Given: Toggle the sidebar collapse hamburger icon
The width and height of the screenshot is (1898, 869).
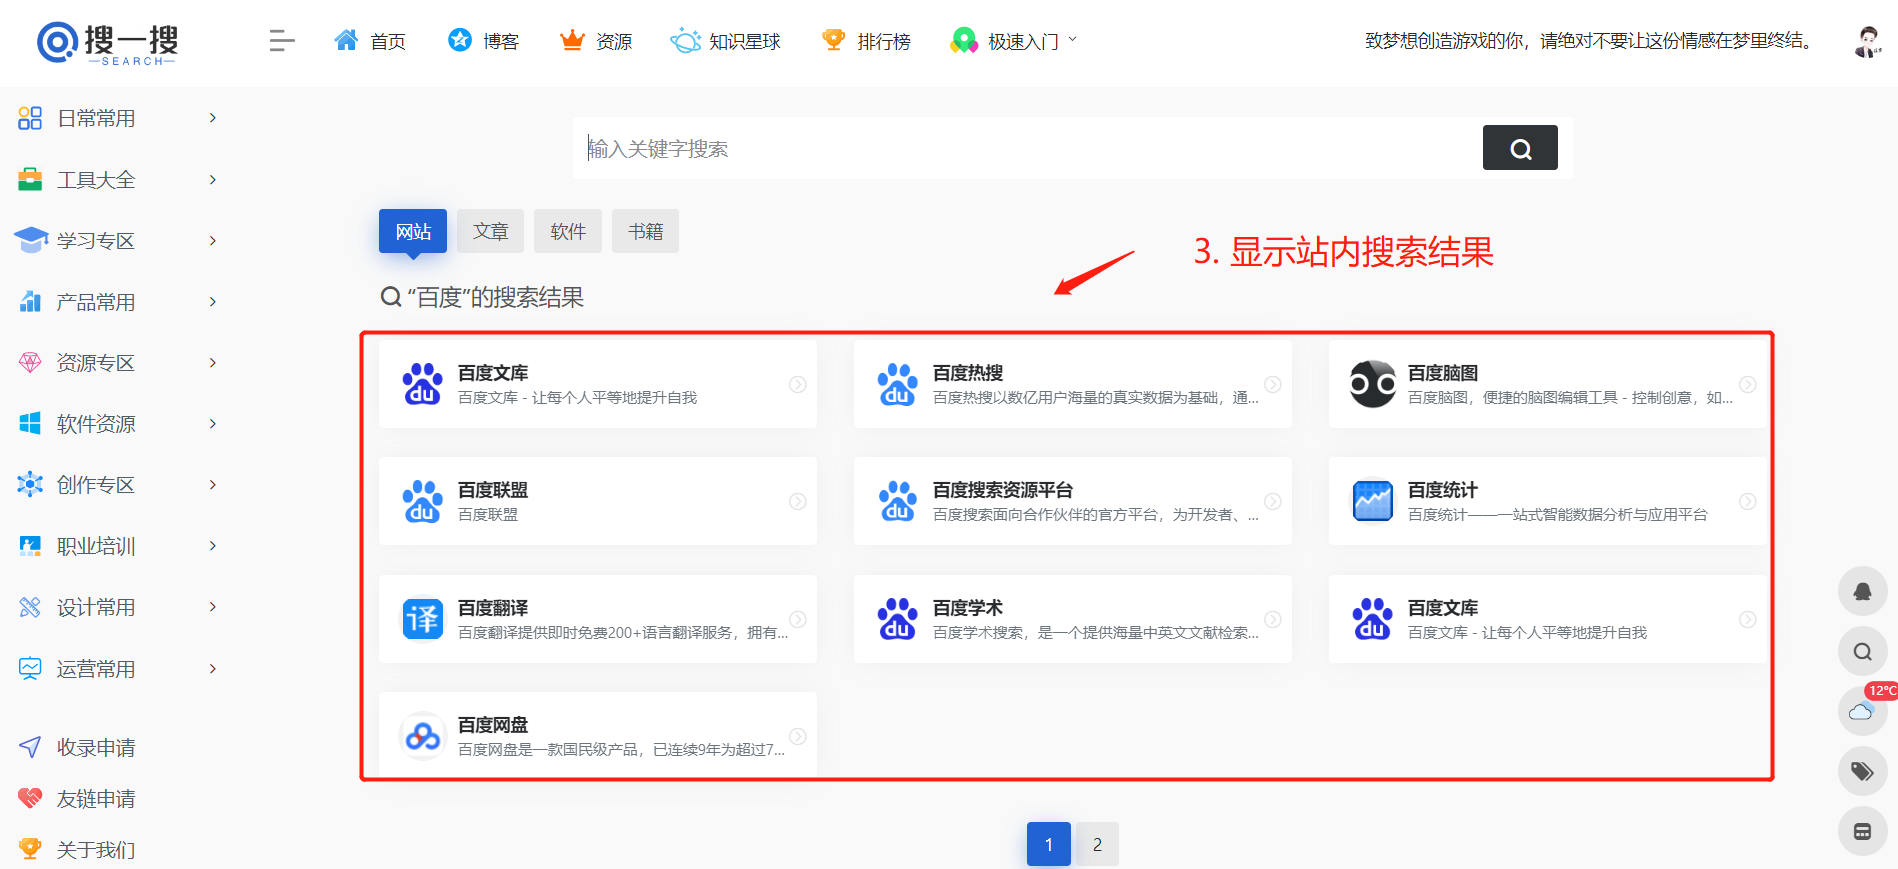Looking at the screenshot, I should 282,41.
